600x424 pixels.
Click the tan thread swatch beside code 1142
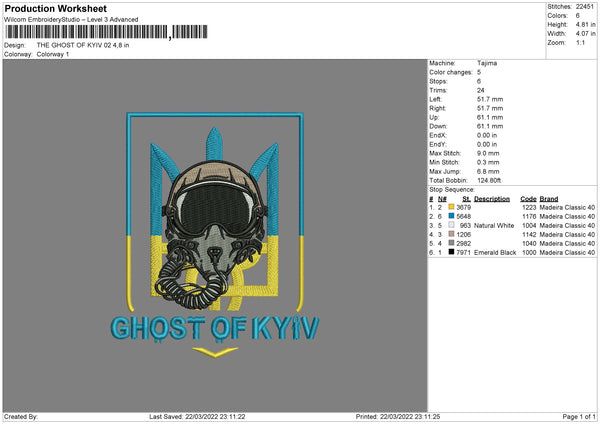click(x=451, y=234)
